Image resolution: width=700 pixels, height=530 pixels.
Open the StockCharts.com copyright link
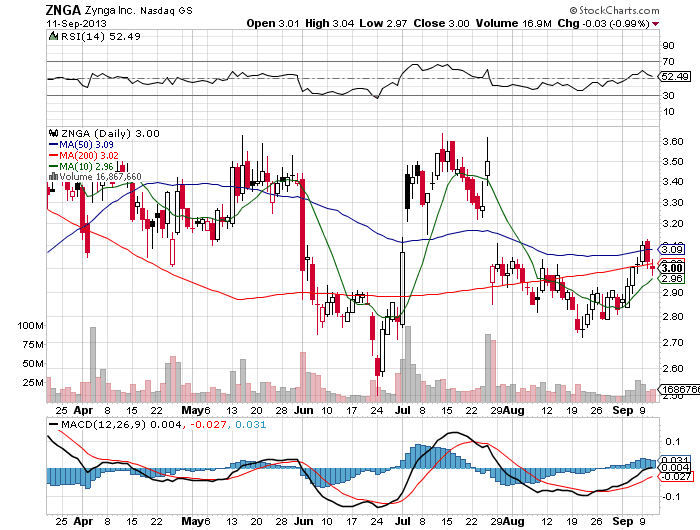pos(614,10)
